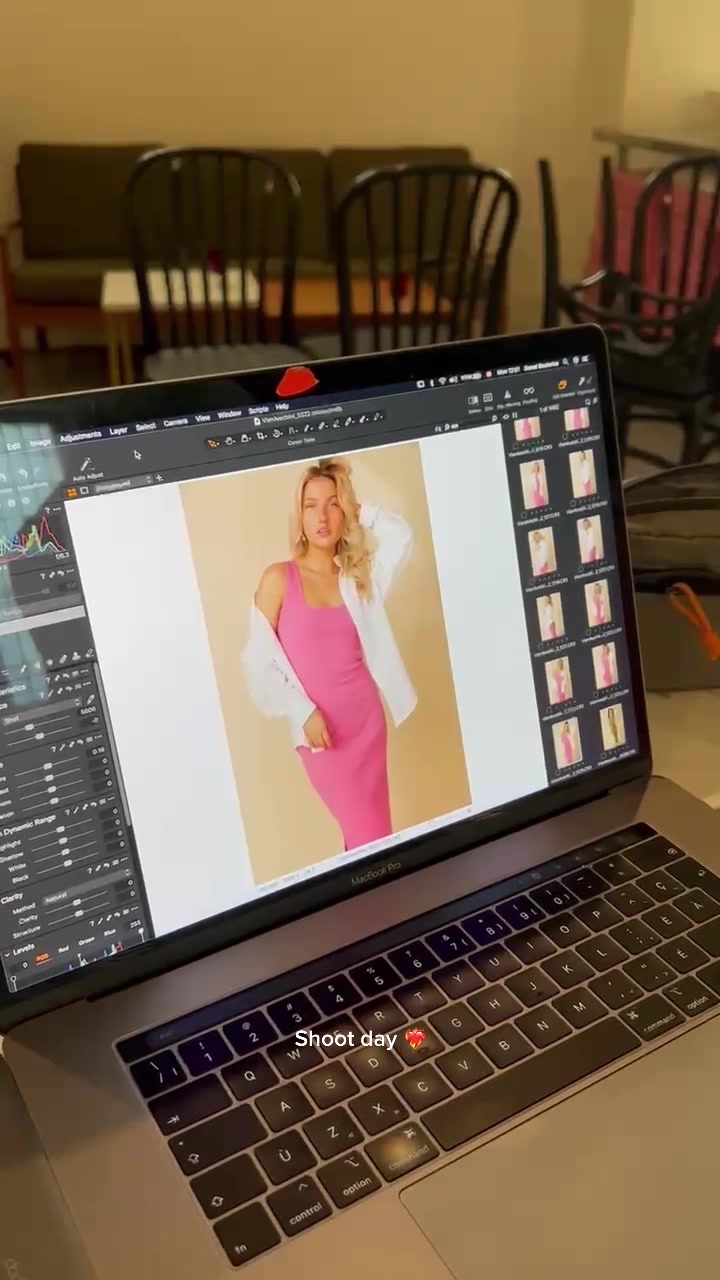
Task: Click the plus icon beside variant selector
Action: point(159,477)
